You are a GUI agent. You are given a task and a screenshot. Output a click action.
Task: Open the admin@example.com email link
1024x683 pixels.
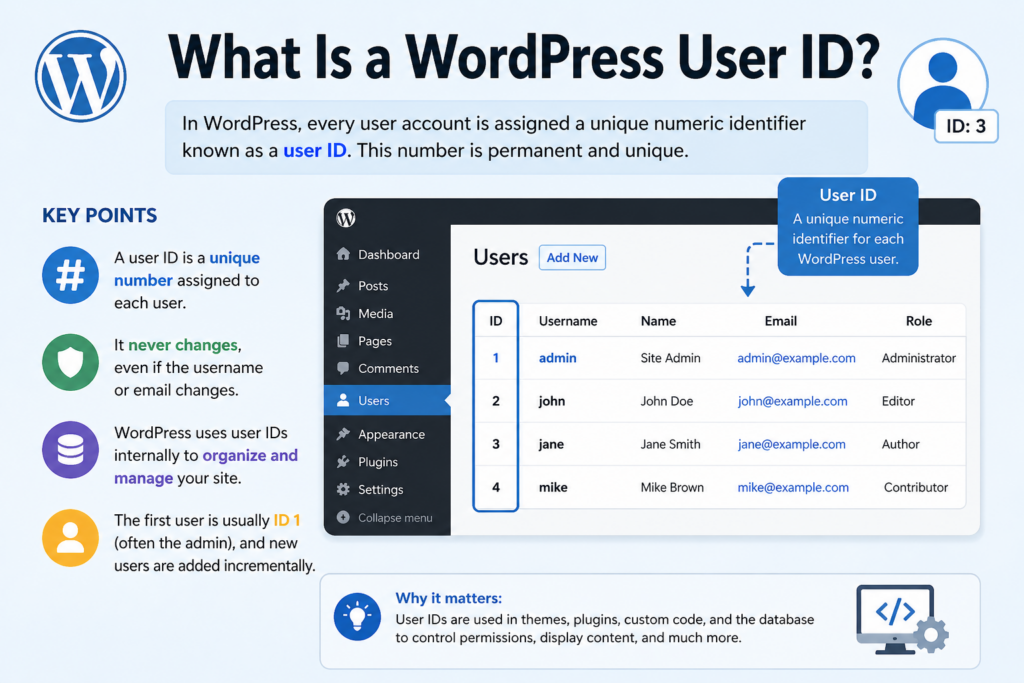pos(796,357)
